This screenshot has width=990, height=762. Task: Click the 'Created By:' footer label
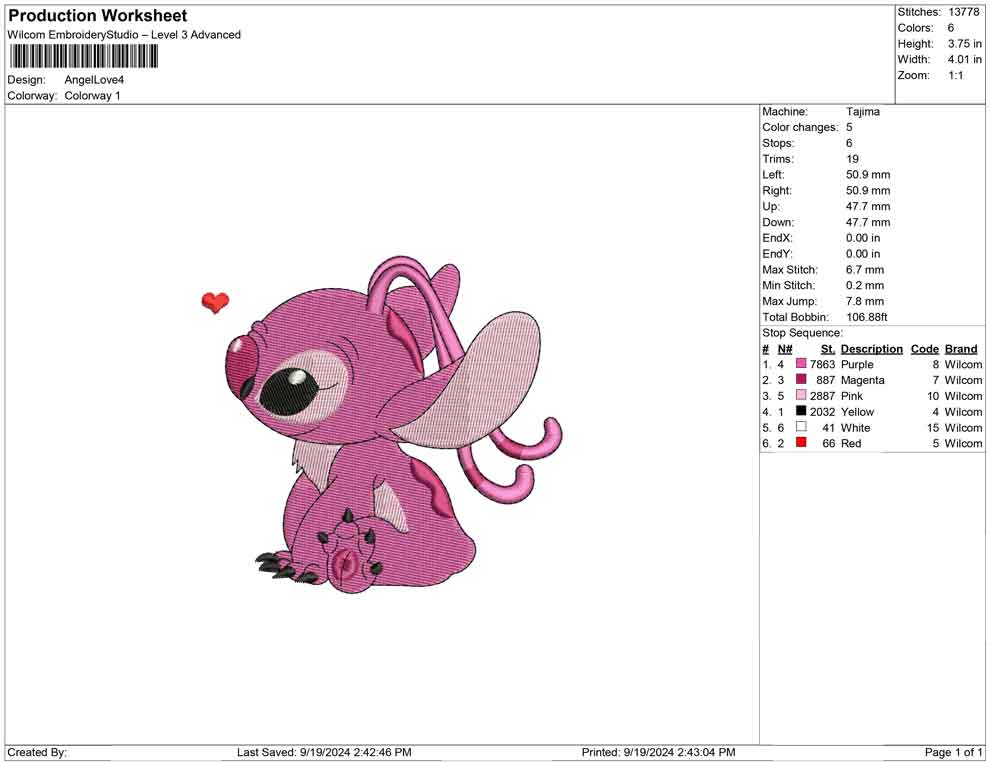pos(37,752)
